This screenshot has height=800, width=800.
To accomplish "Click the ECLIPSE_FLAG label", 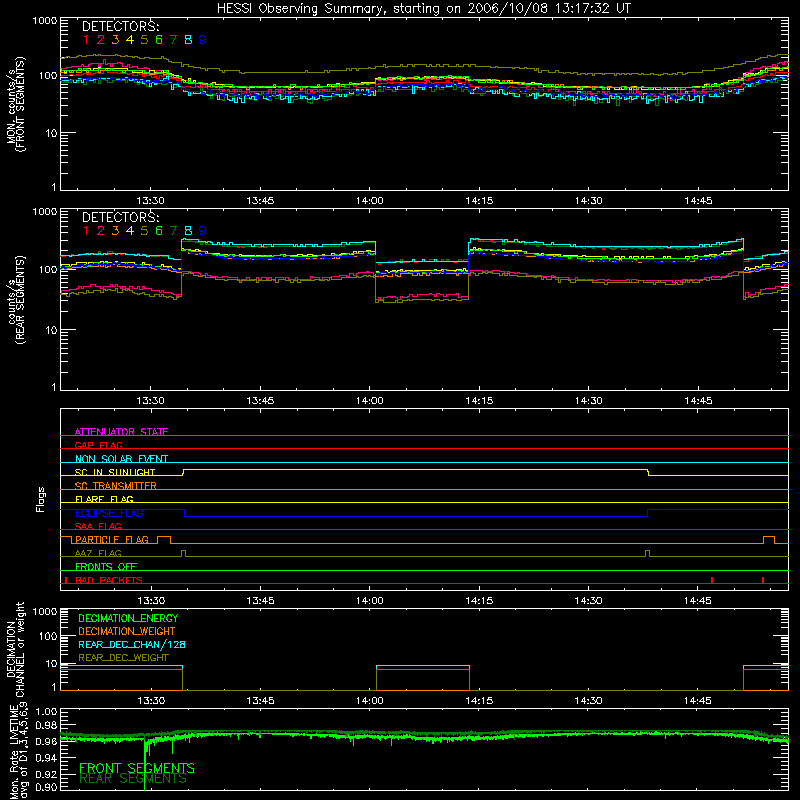I will 109,513.
